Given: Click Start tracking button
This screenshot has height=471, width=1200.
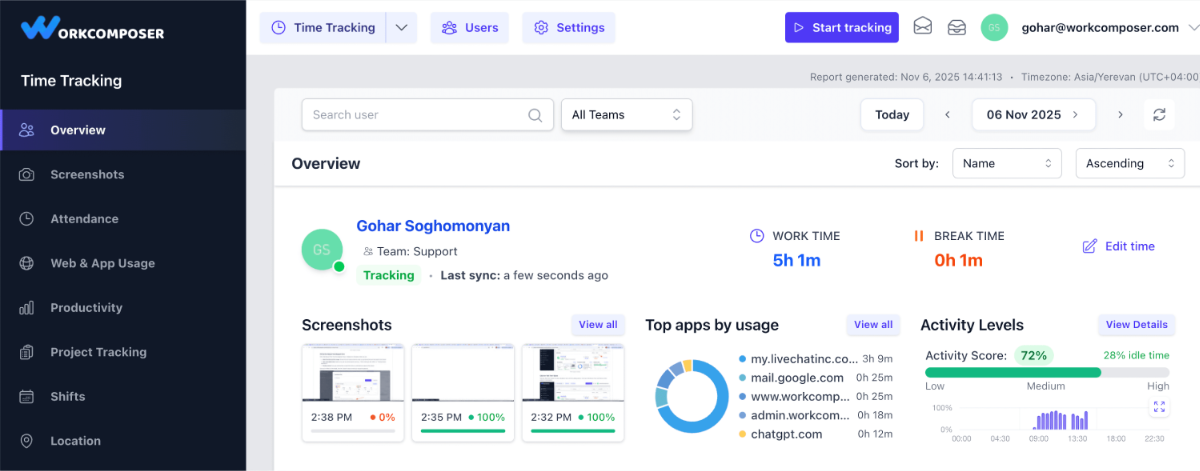Looking at the screenshot, I should tap(842, 28).
